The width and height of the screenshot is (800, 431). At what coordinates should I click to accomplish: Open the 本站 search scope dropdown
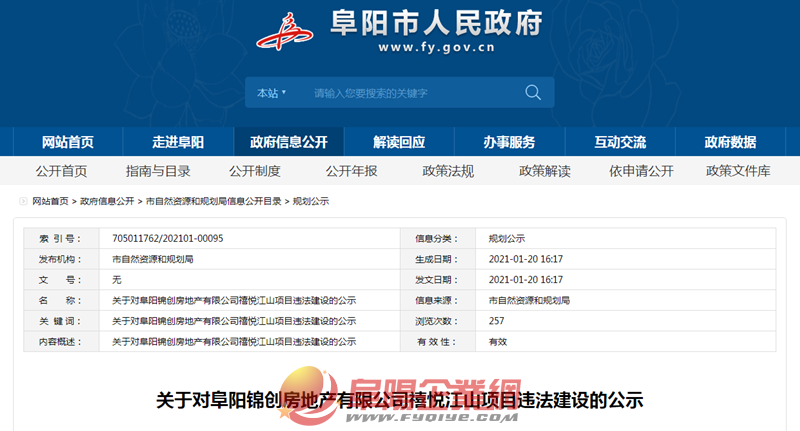click(x=271, y=93)
